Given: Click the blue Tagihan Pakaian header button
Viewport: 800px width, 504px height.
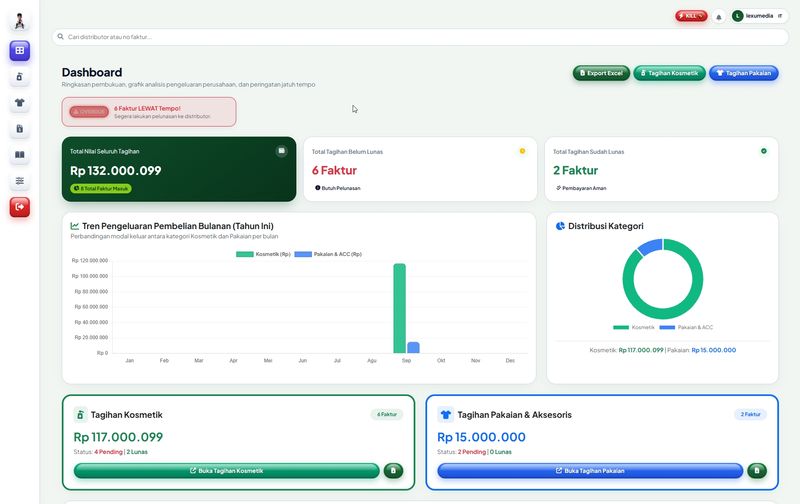Looking at the screenshot, I should 743,73.
